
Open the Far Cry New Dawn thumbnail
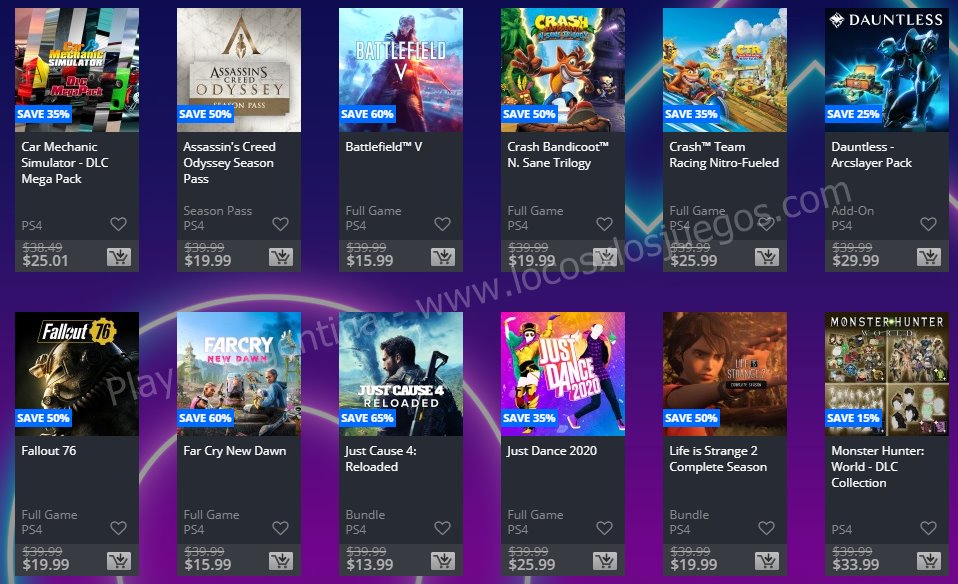point(239,374)
